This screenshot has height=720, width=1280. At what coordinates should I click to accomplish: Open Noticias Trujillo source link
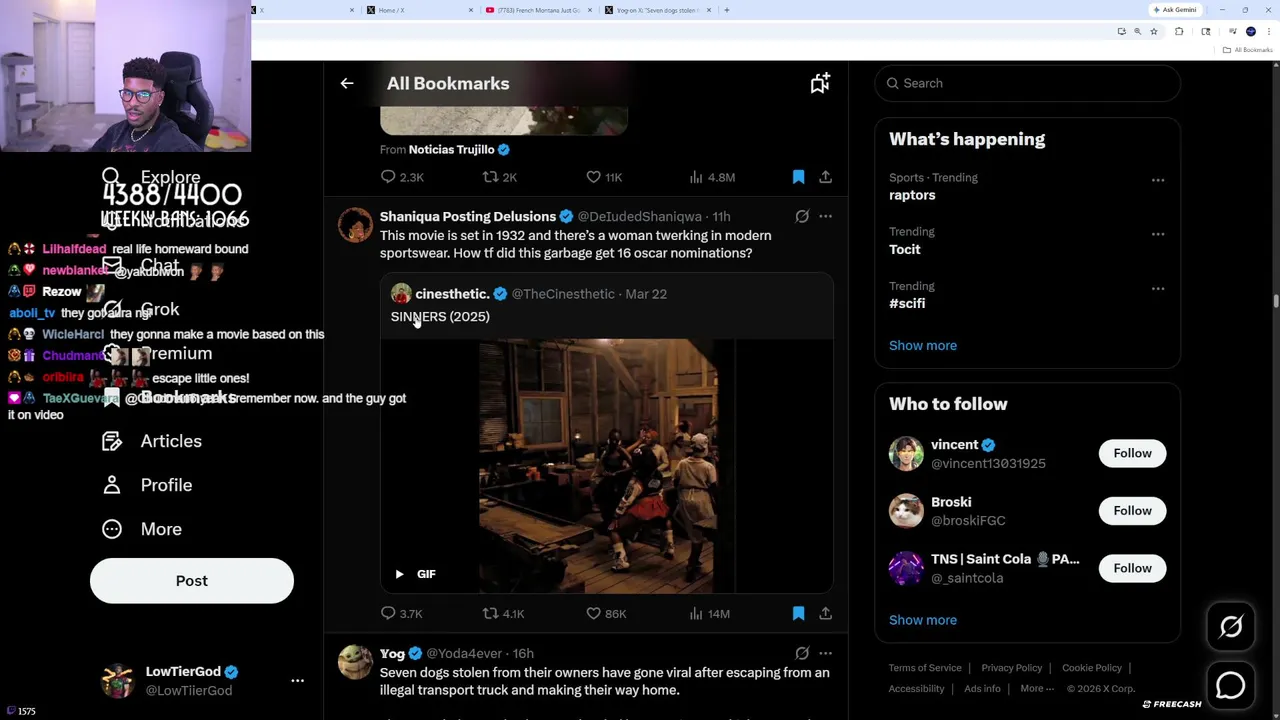451,150
